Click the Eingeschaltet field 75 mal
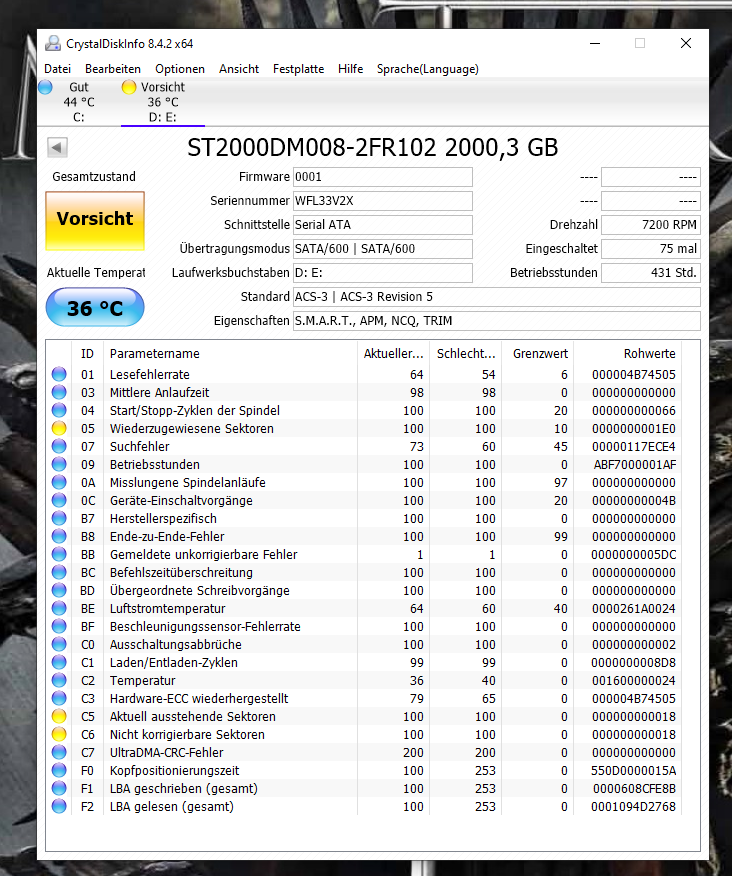732x876 pixels. click(651, 249)
